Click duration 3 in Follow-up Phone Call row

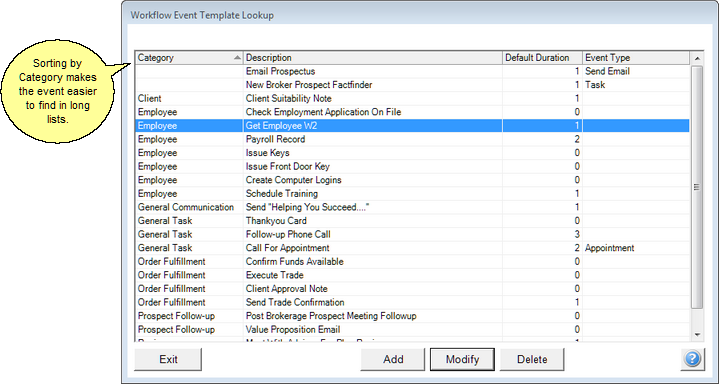point(542,234)
